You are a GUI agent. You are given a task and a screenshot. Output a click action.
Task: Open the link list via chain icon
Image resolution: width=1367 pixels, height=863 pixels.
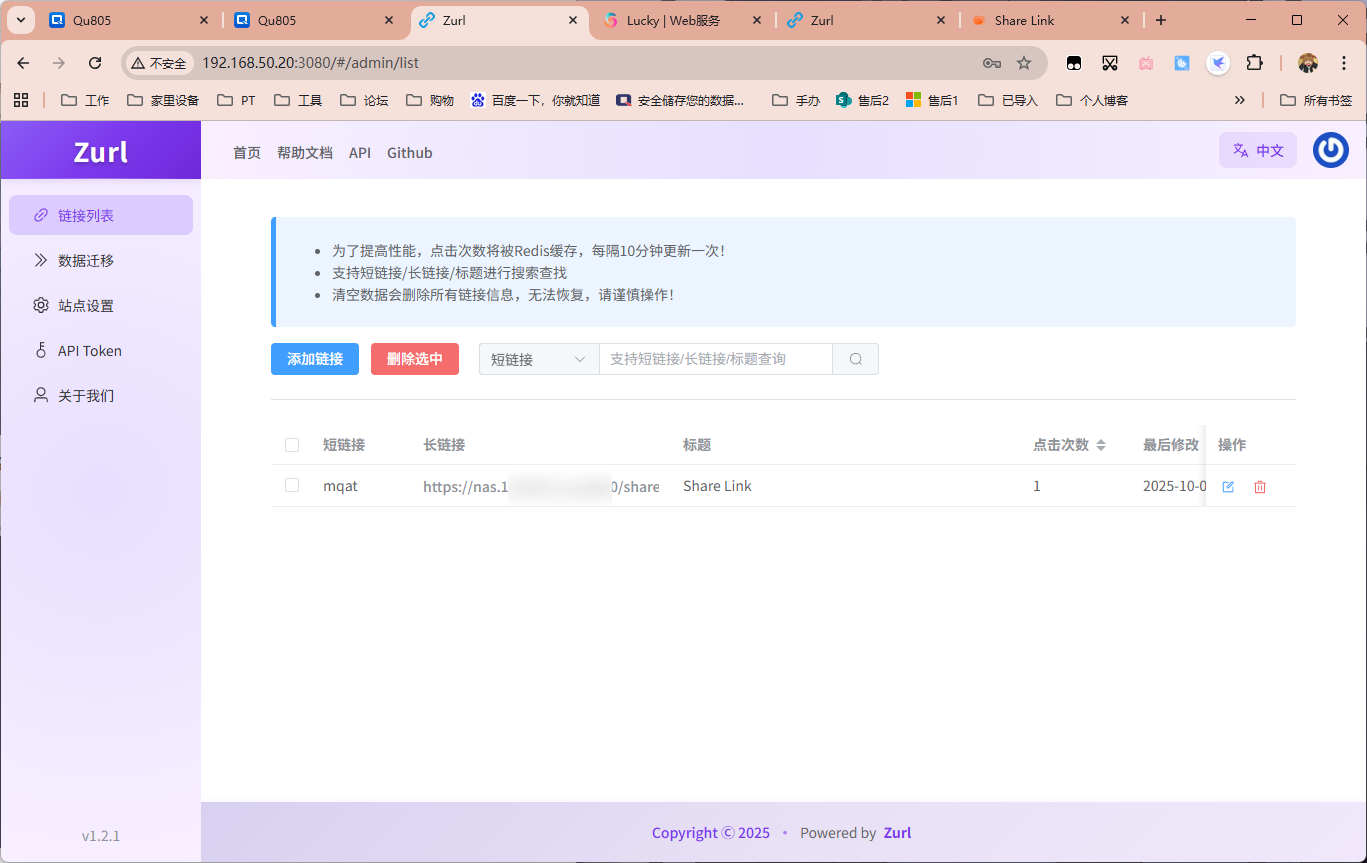[40, 214]
